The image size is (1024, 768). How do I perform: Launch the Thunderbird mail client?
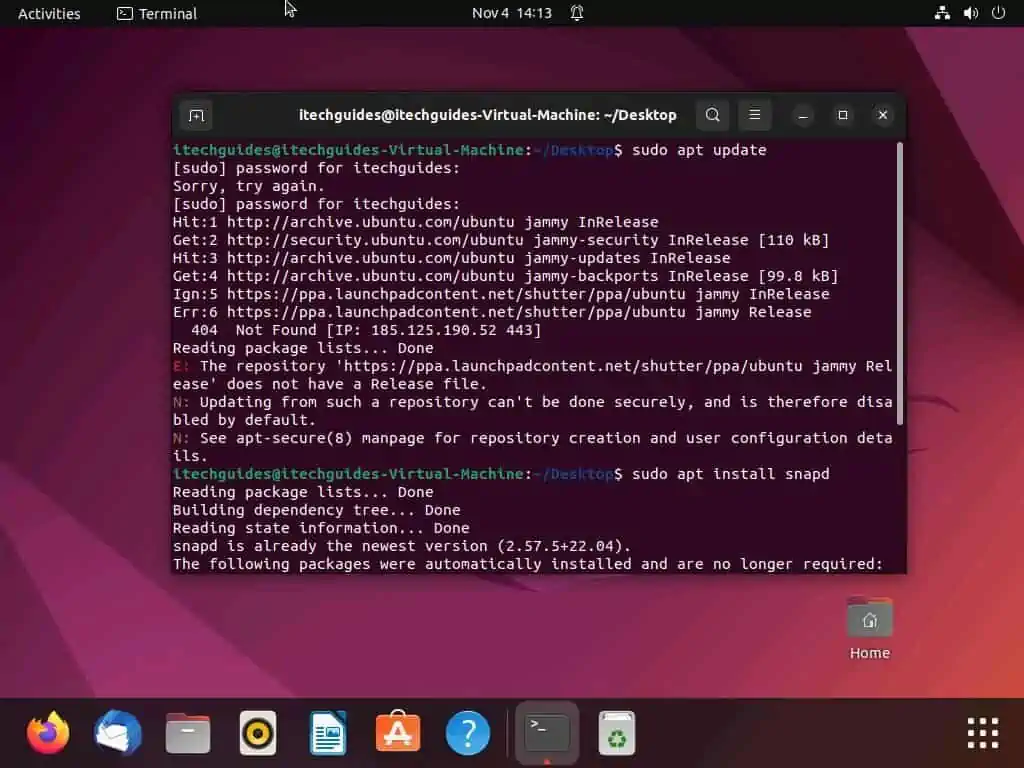(x=117, y=733)
